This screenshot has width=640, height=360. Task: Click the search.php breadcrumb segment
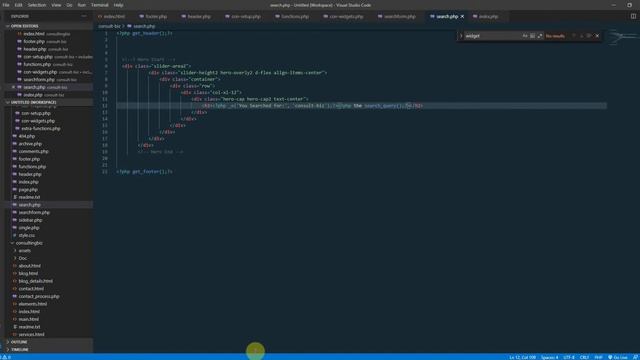coord(141,26)
